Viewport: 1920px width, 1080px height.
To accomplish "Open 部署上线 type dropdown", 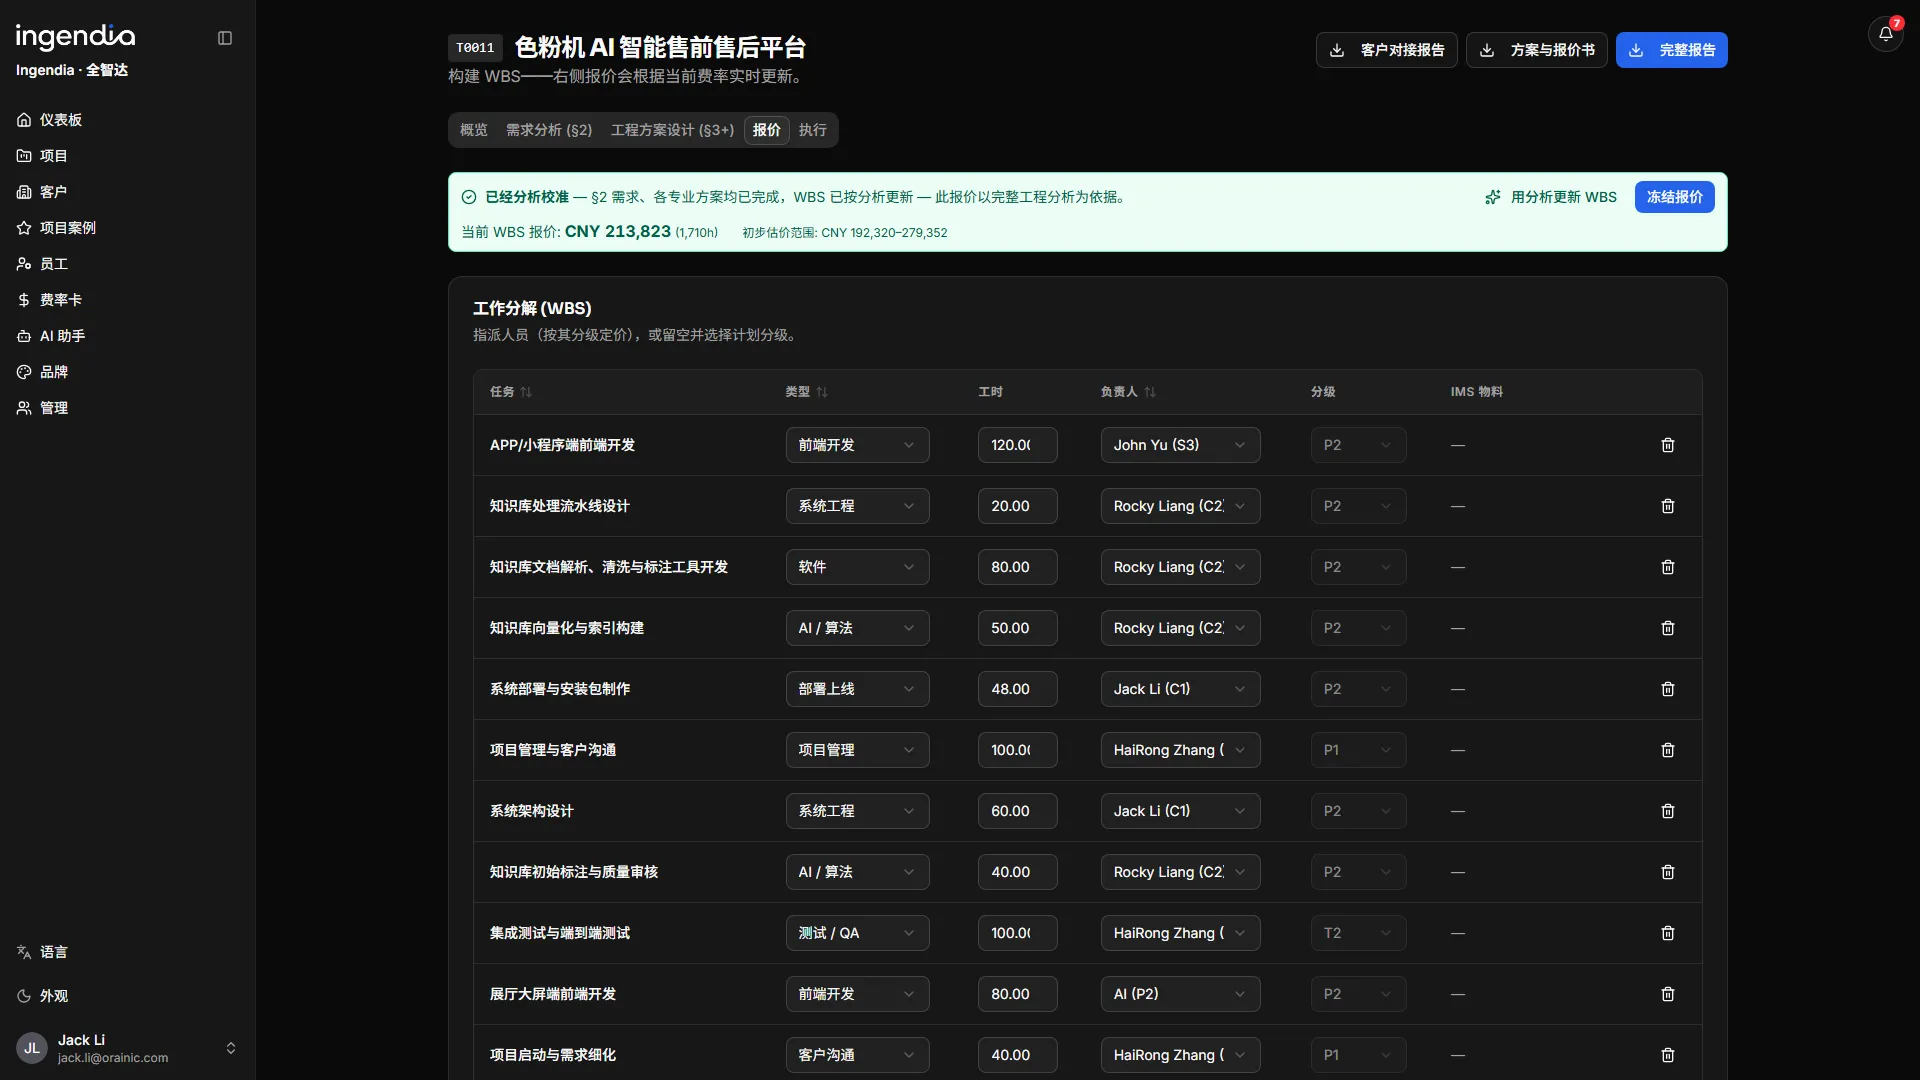I will tap(857, 689).
